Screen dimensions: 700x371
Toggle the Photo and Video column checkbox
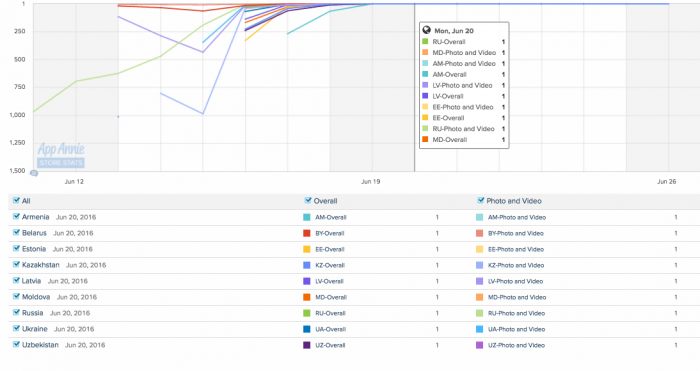480,200
